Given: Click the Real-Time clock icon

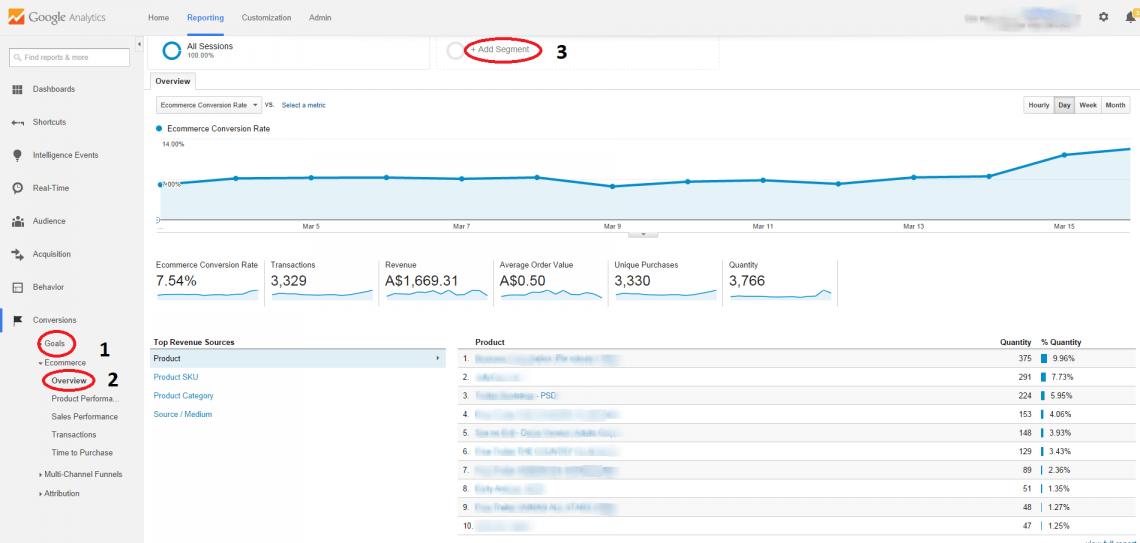Looking at the screenshot, I should tap(17, 188).
